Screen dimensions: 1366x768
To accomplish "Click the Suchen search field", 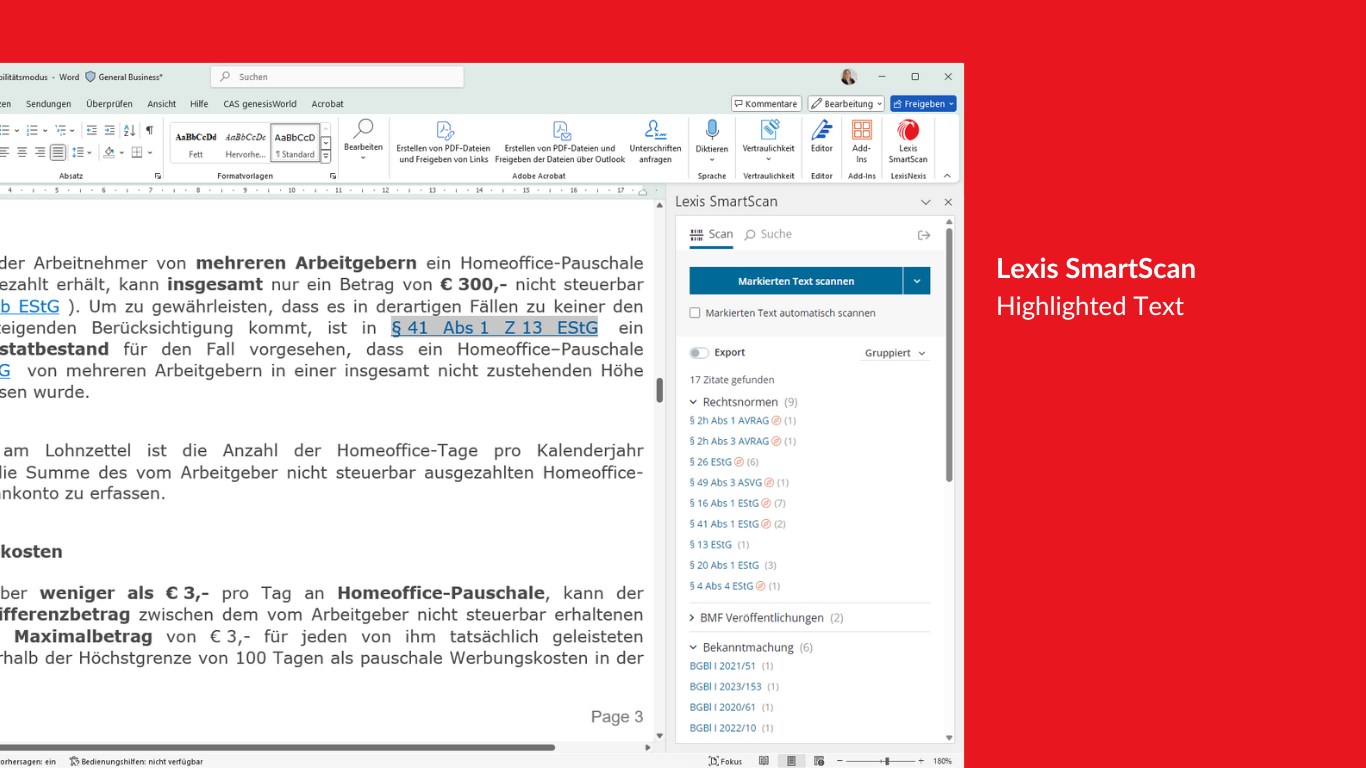I will pyautogui.click(x=337, y=77).
